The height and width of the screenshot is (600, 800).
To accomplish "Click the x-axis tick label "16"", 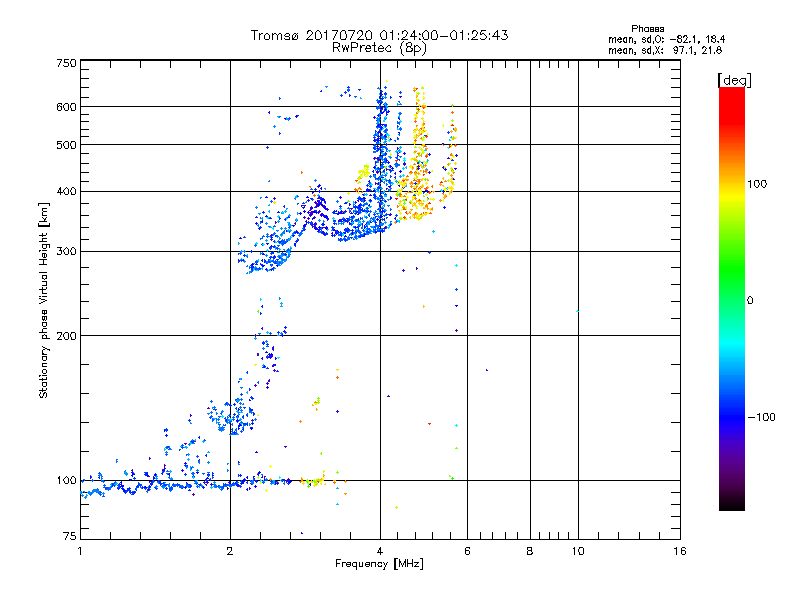I will (x=680, y=551).
